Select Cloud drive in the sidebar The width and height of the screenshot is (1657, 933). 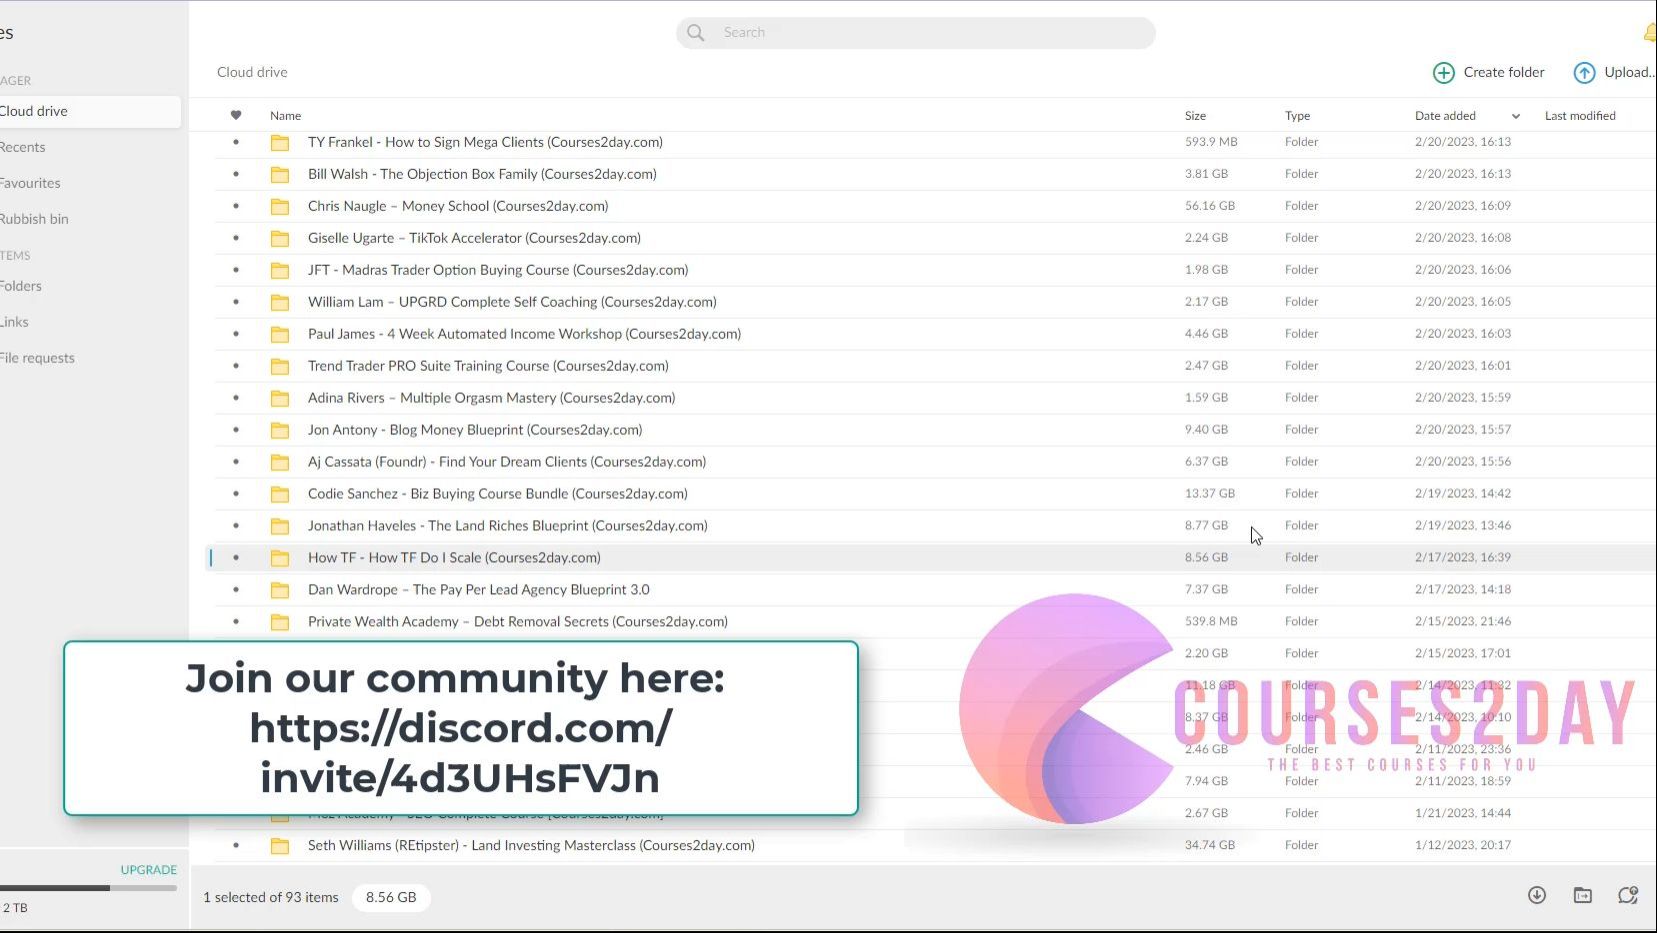[x=88, y=111]
